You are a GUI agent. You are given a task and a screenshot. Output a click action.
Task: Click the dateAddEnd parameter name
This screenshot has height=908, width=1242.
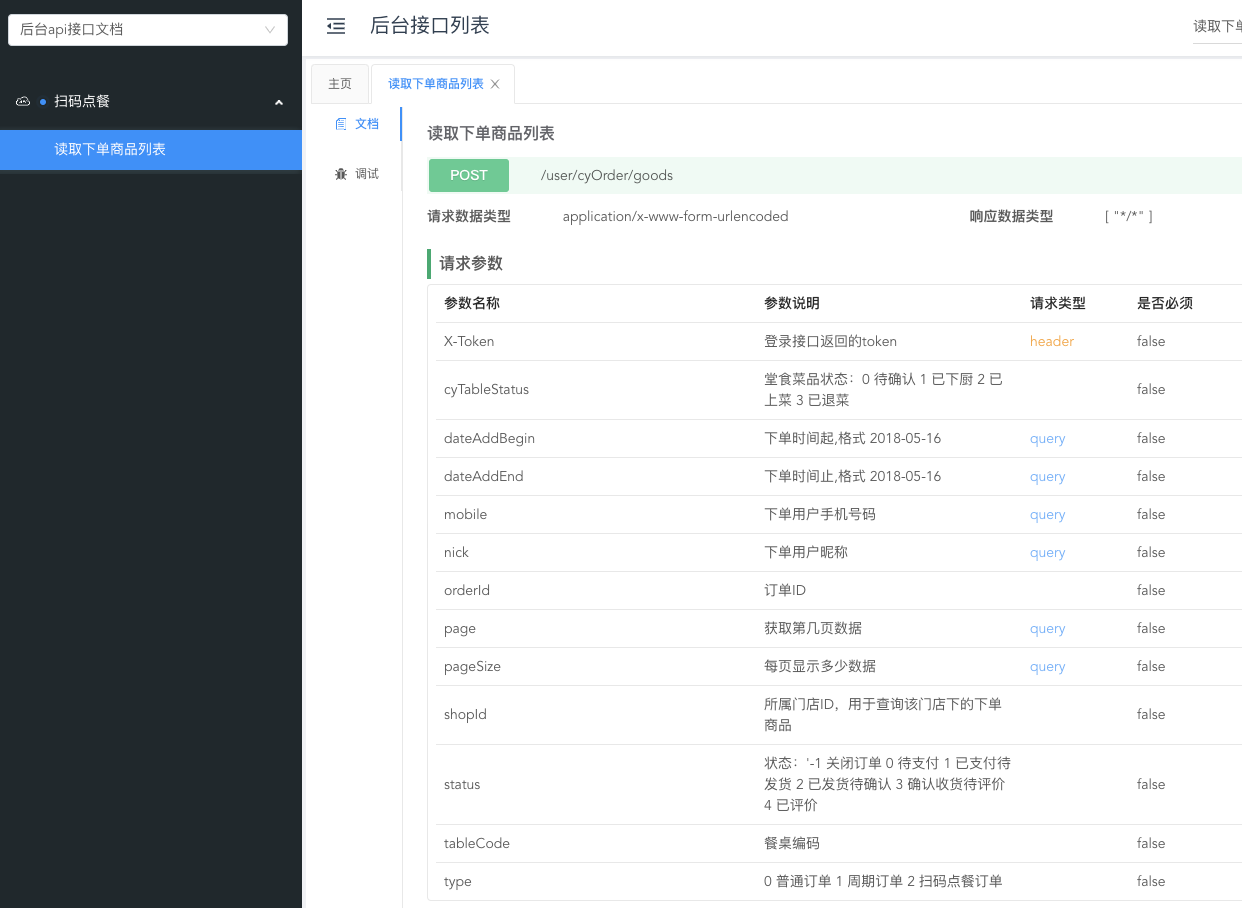(x=484, y=477)
